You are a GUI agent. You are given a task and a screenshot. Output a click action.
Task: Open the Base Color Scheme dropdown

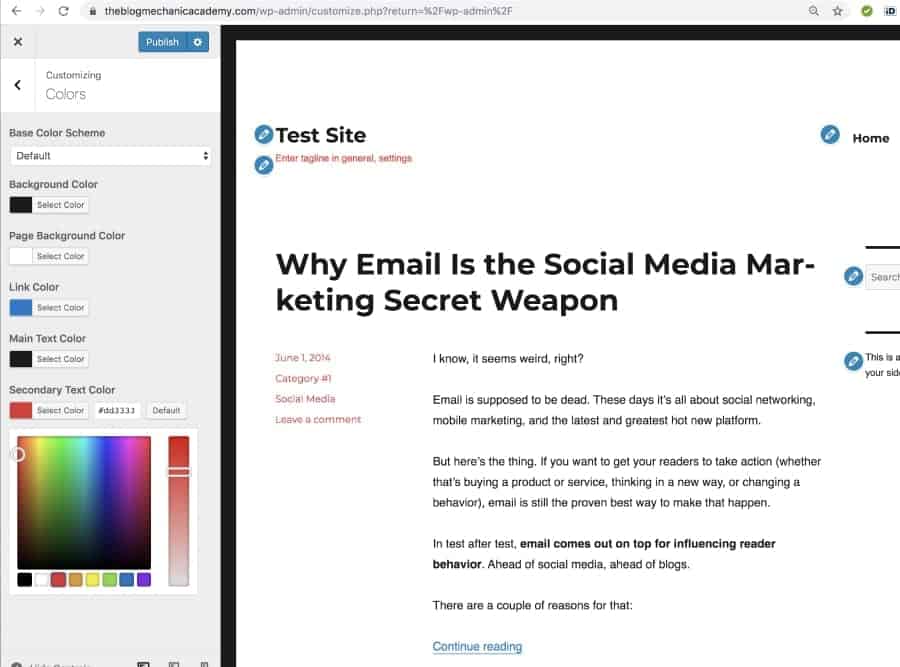point(110,156)
